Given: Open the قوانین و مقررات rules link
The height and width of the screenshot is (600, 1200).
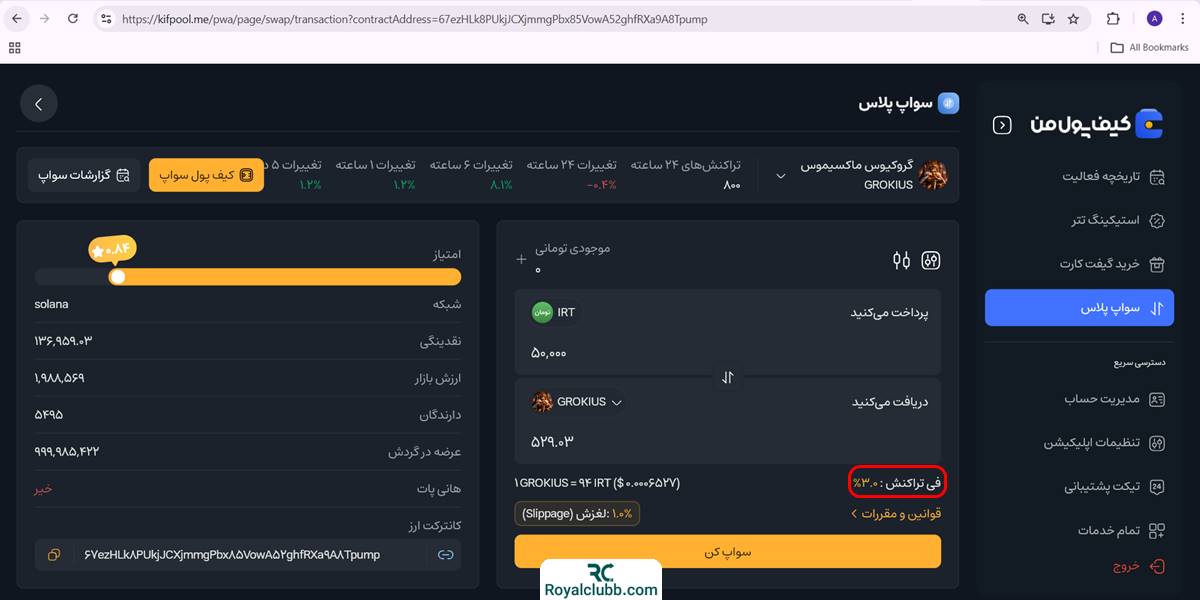Looking at the screenshot, I should (x=895, y=514).
